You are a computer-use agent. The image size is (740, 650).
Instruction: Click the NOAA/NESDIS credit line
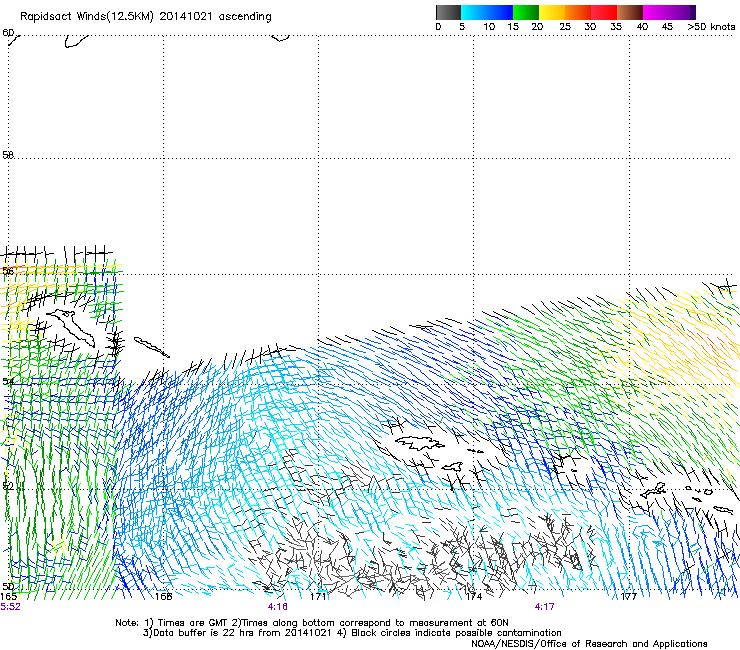589,643
